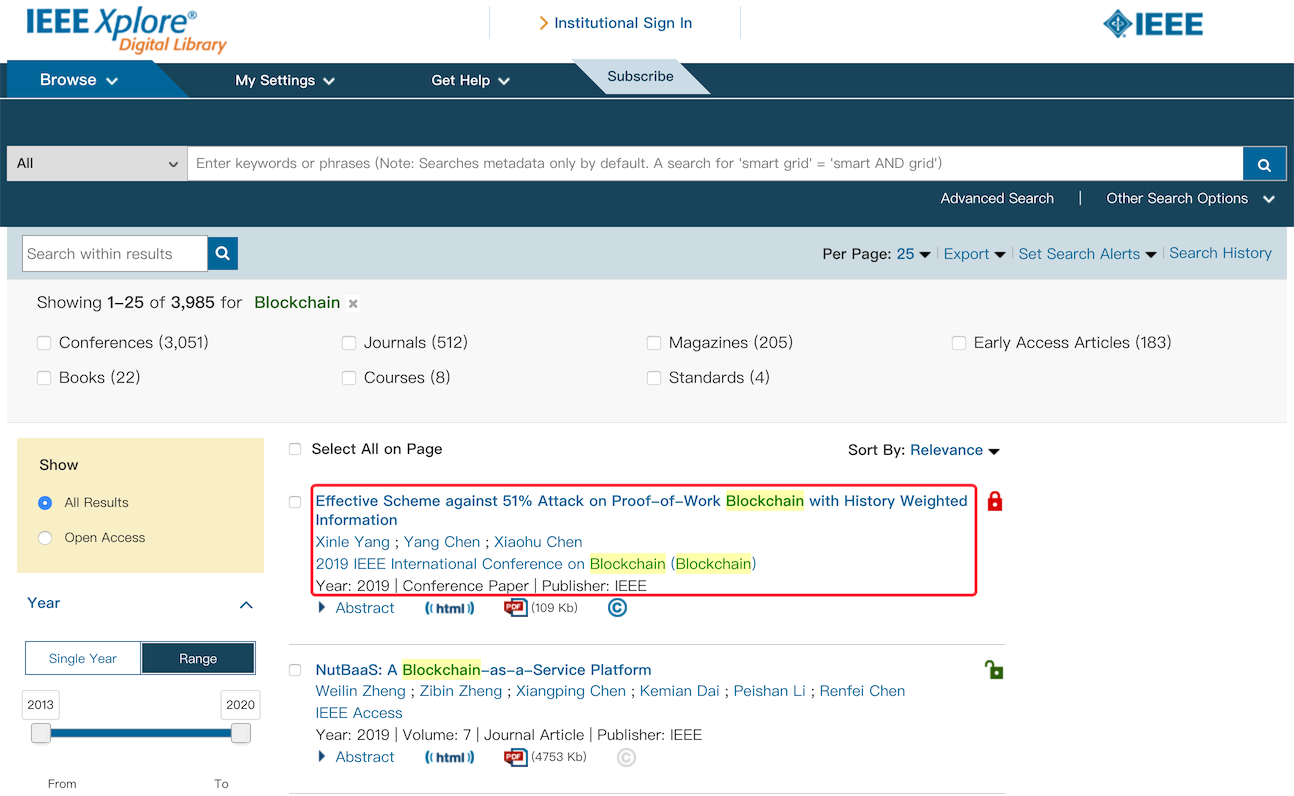Open Effective Scheme against 51% Attack title
Image resolution: width=1294 pixels, height=796 pixels.
click(x=641, y=510)
